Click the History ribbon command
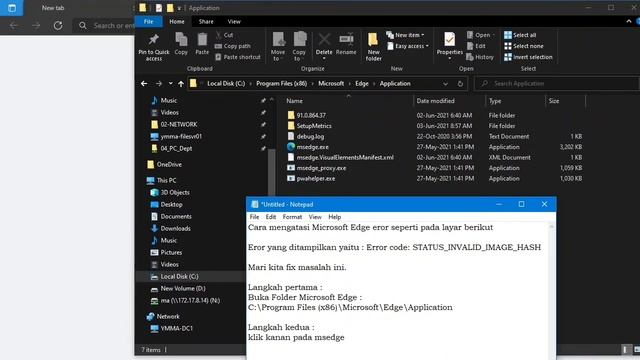 480,57
